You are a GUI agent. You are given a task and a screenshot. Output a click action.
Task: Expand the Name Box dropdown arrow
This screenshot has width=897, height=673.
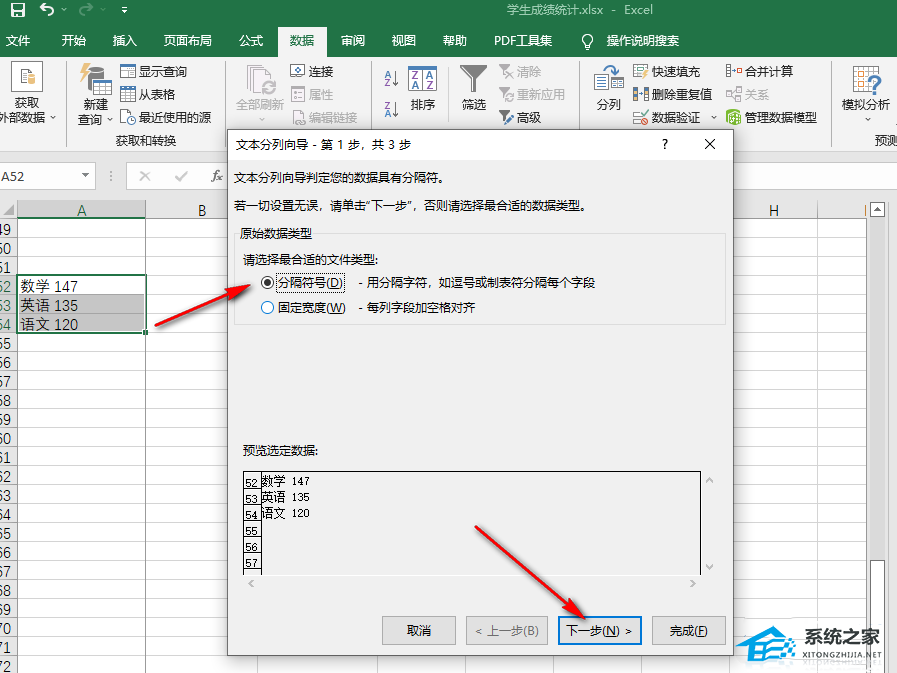pyautogui.click(x=85, y=176)
